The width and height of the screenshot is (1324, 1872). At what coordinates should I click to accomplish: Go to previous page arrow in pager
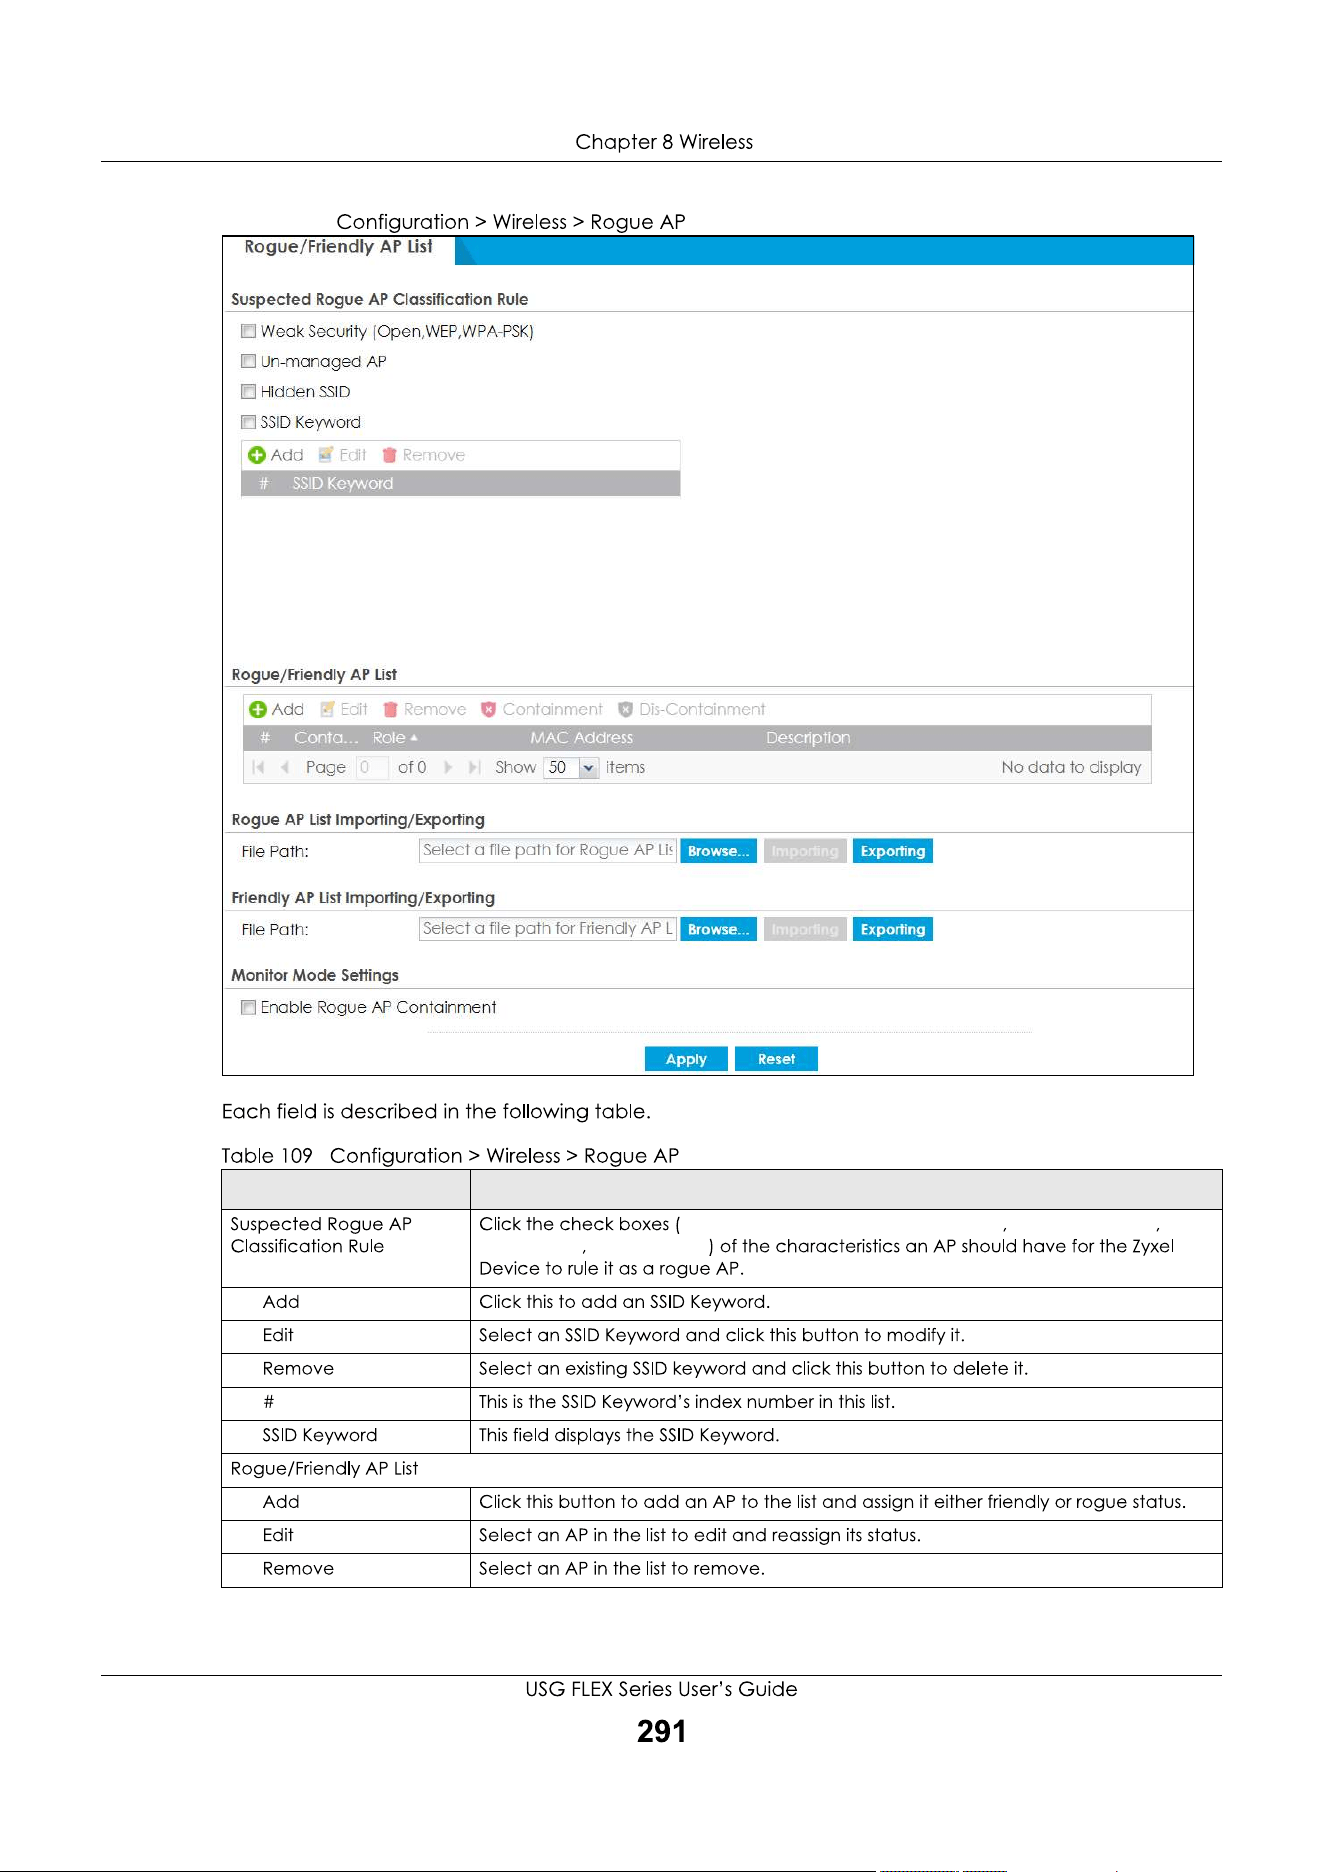click(x=285, y=767)
